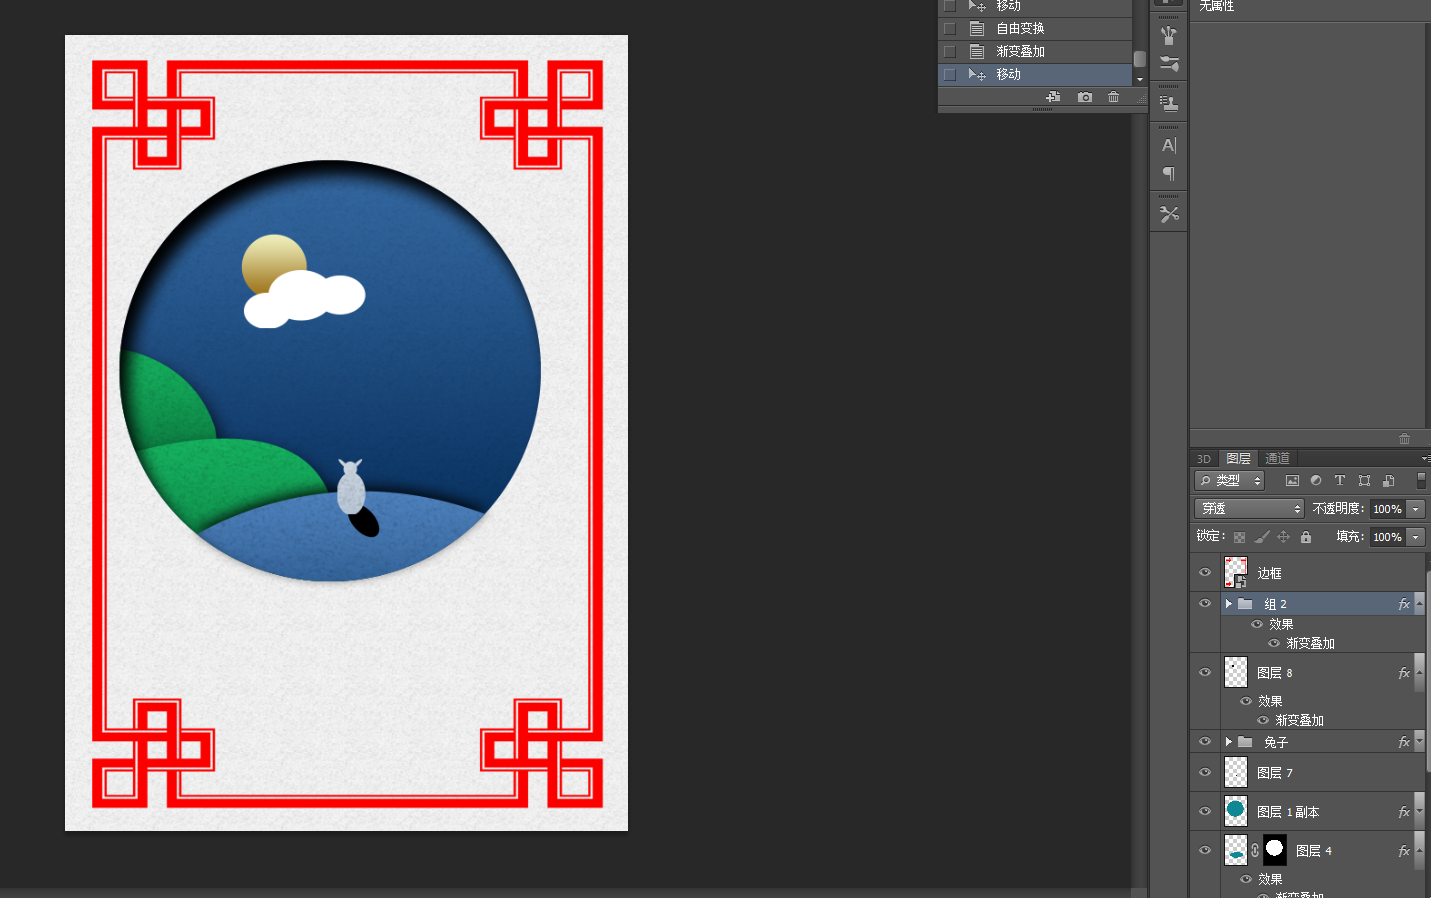Select the 自由变换 history state
Screen dimensions: 1431x898
1035,29
